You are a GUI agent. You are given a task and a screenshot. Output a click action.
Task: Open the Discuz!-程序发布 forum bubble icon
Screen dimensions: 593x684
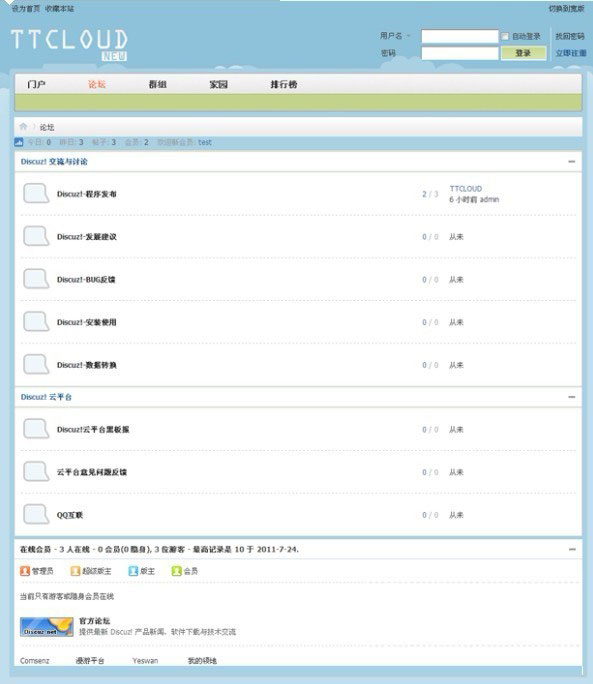click(36, 194)
